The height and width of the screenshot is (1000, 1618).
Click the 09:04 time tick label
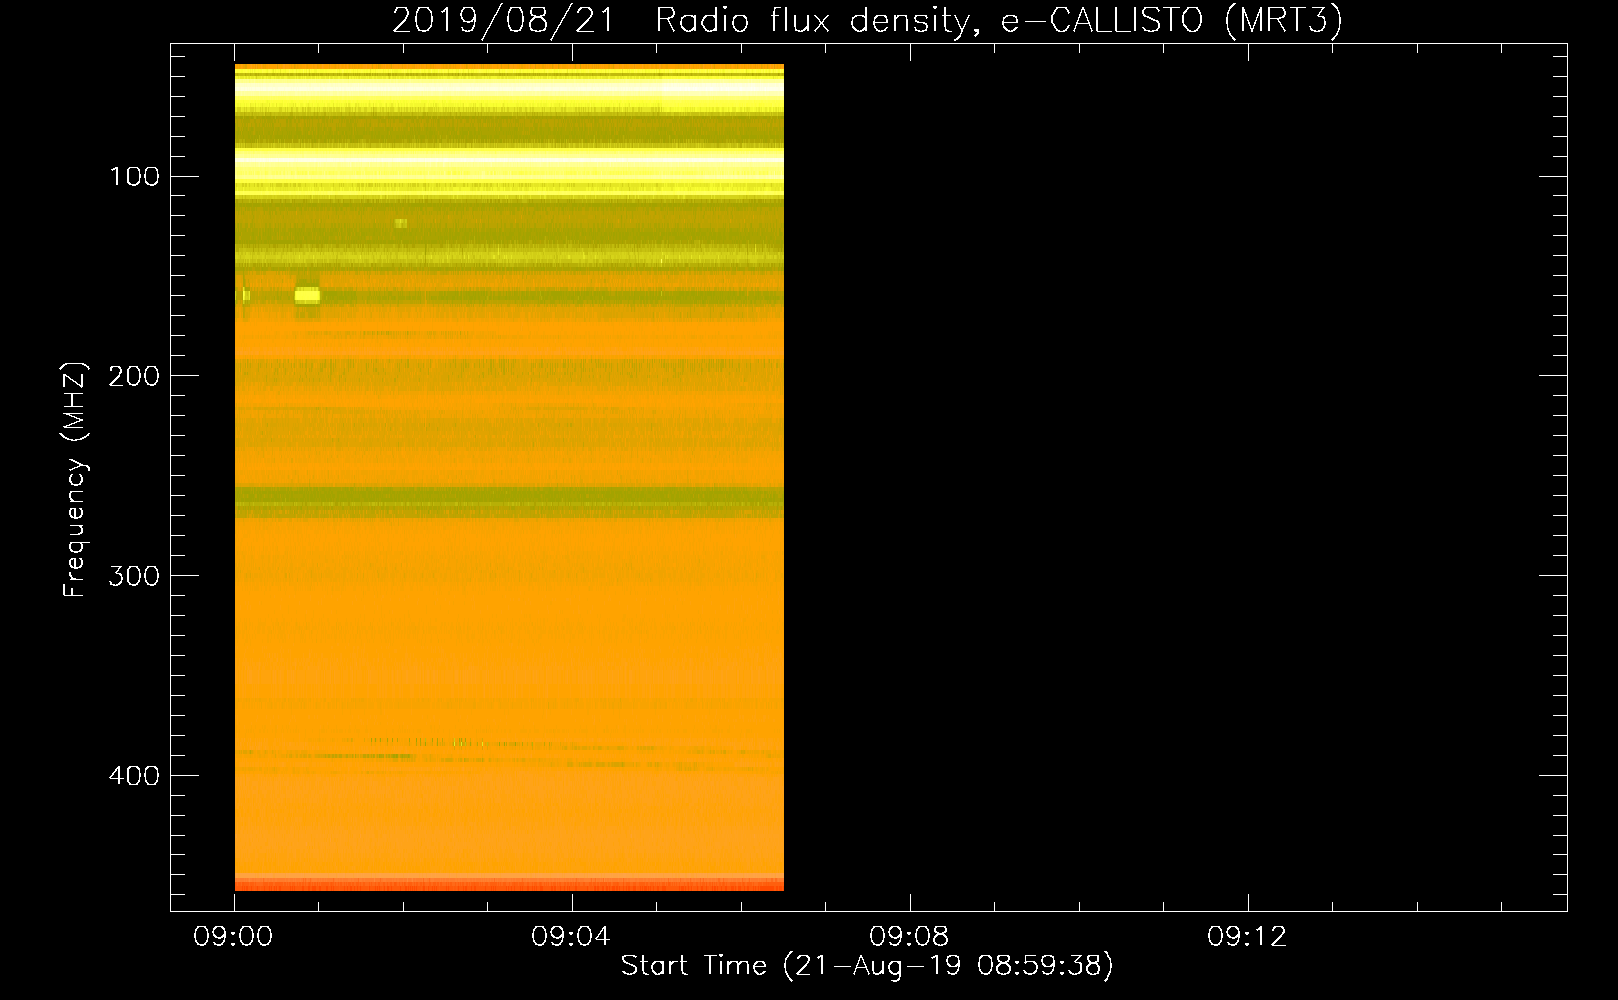[572, 937]
